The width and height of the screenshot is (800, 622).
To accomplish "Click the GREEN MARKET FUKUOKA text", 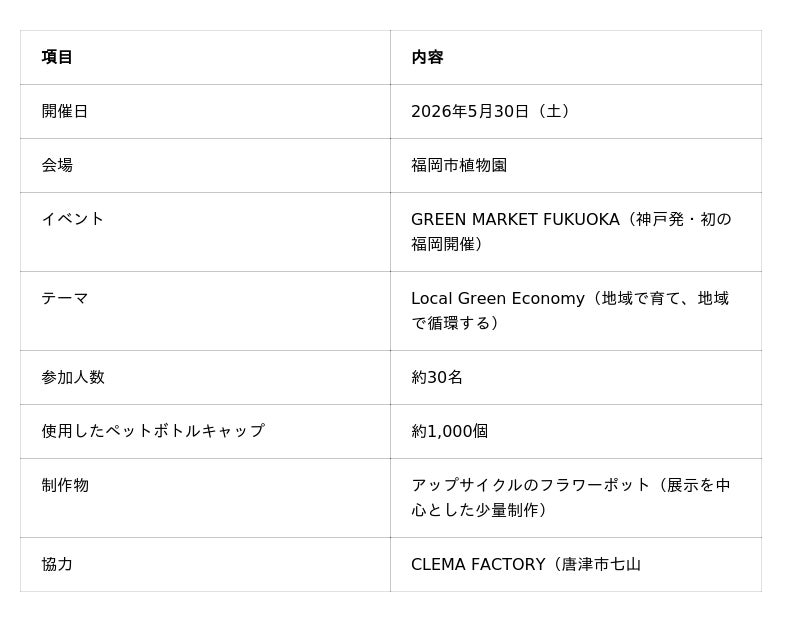I will (x=515, y=219).
